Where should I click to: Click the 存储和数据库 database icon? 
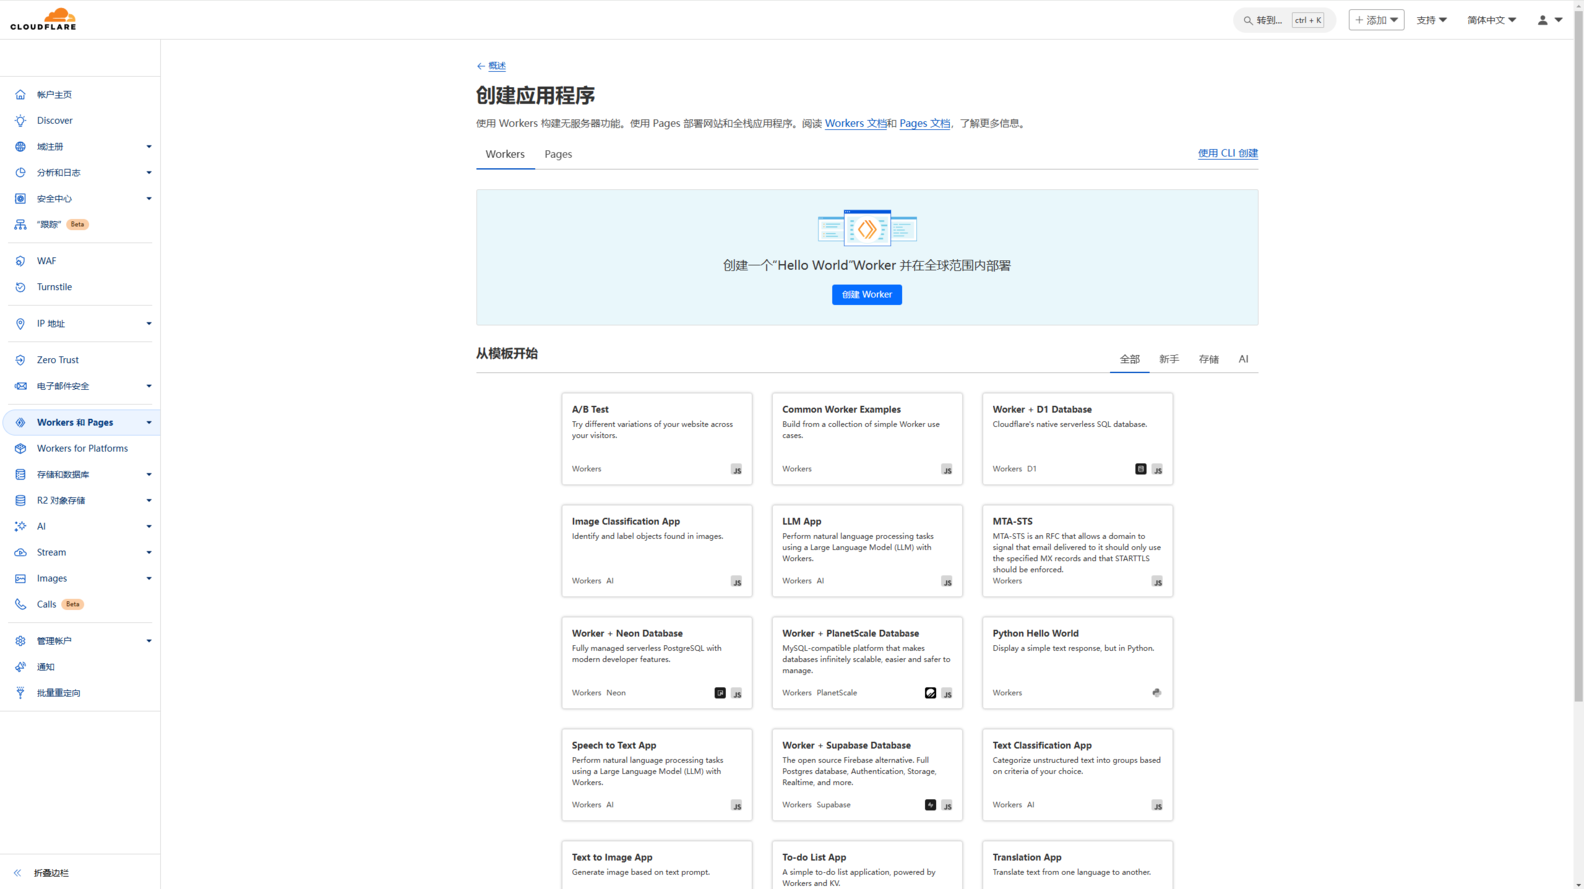[x=20, y=474]
